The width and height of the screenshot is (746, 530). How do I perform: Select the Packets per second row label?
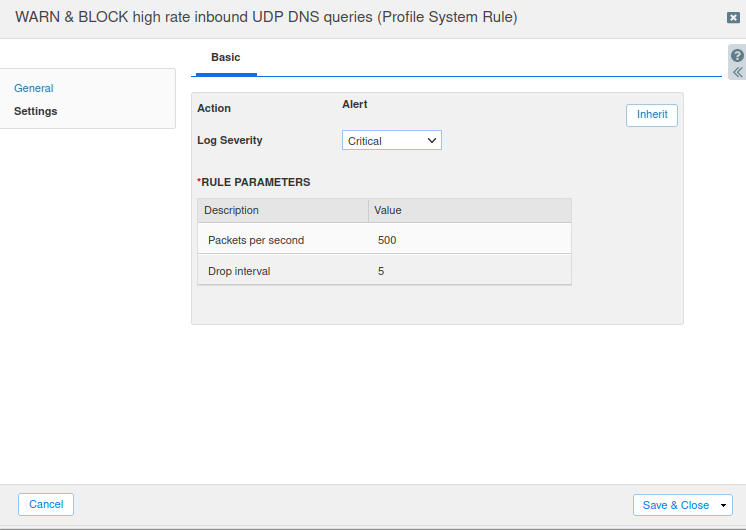click(x=256, y=240)
